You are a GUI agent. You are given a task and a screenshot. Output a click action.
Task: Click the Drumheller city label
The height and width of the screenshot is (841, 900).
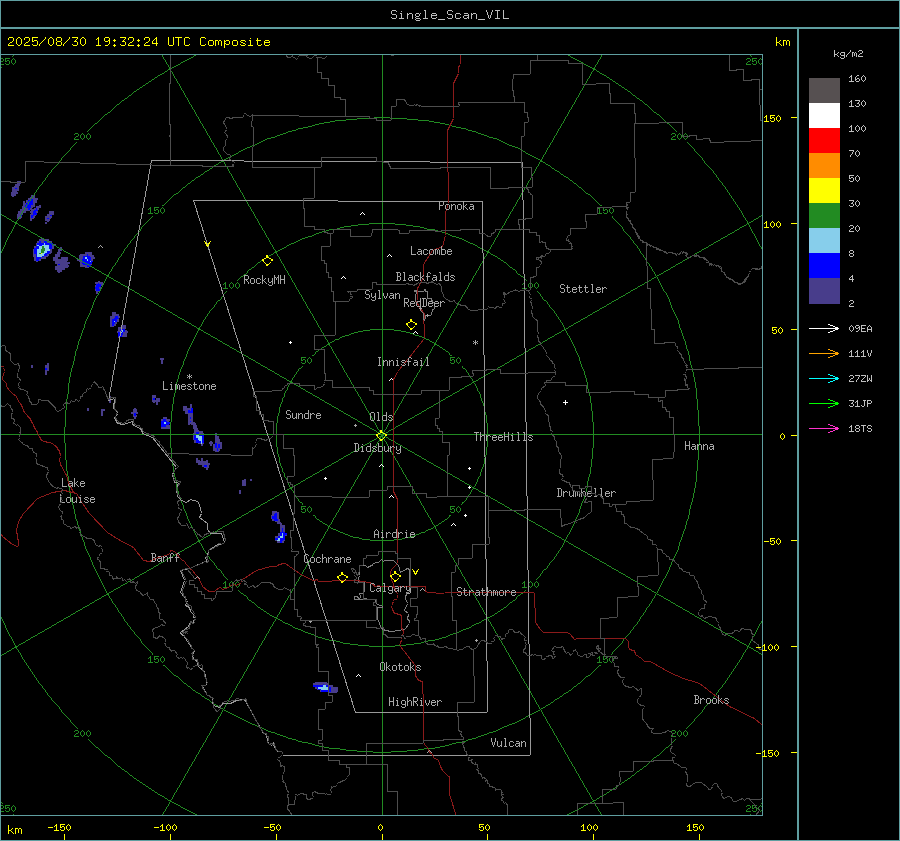tap(586, 493)
